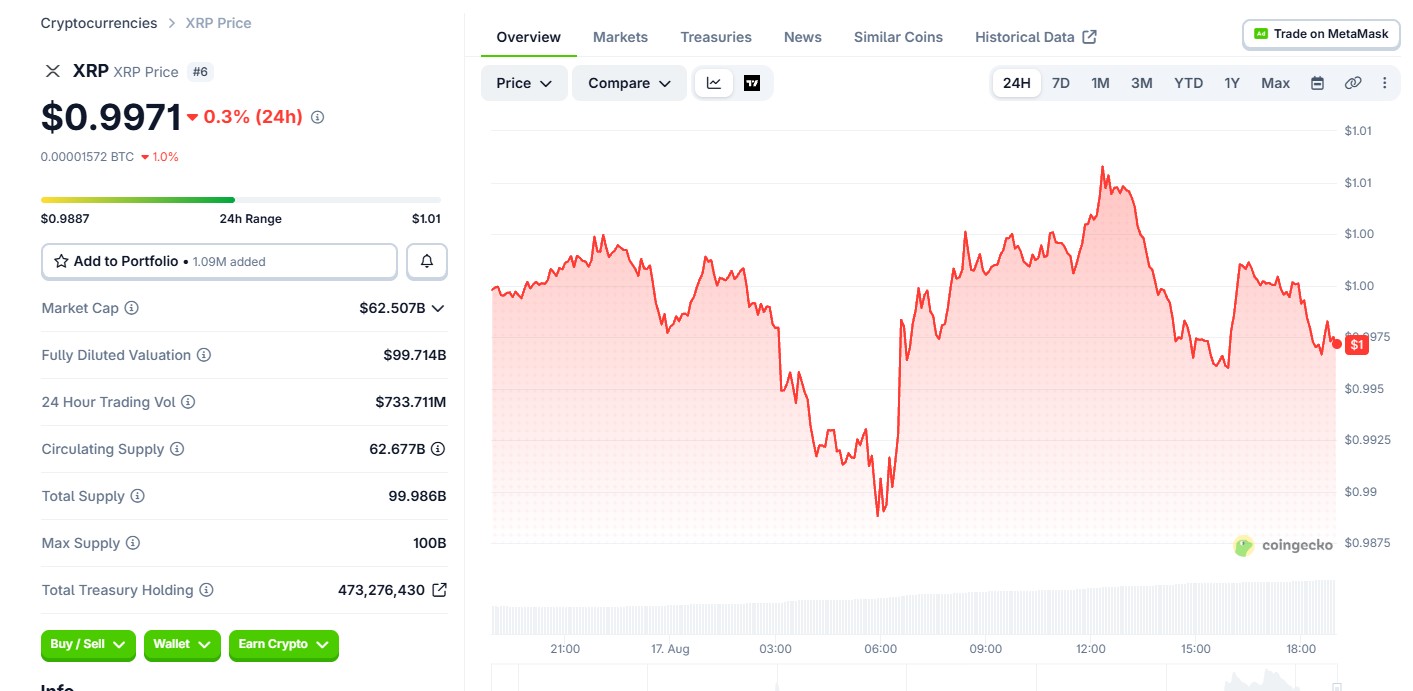Click info icon next to Market Cap
The image size is (1413, 691).
(x=131, y=308)
